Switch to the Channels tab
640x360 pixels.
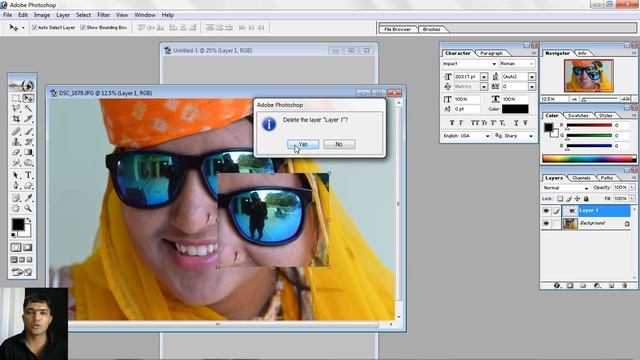click(x=581, y=178)
